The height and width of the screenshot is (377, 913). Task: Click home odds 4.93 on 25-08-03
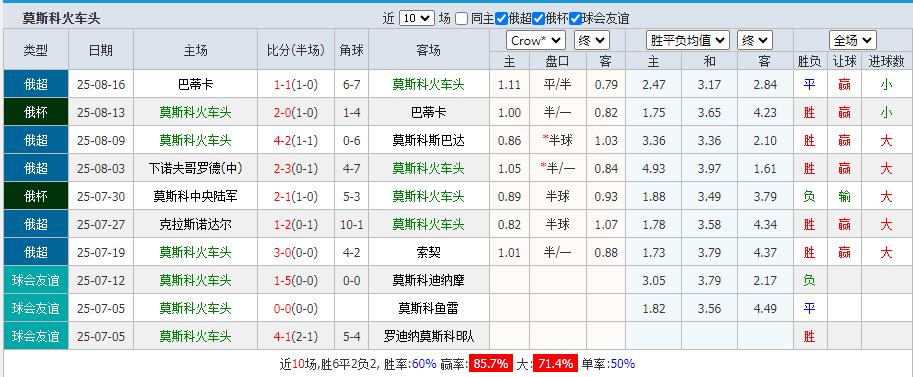pyautogui.click(x=653, y=168)
